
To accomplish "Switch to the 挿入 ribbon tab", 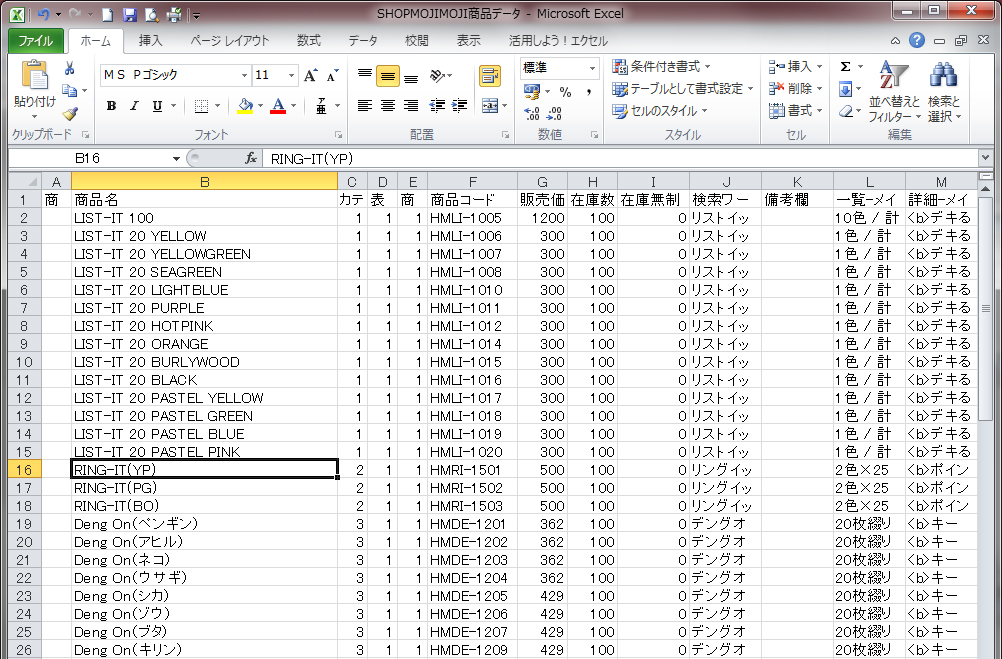I will (150, 41).
